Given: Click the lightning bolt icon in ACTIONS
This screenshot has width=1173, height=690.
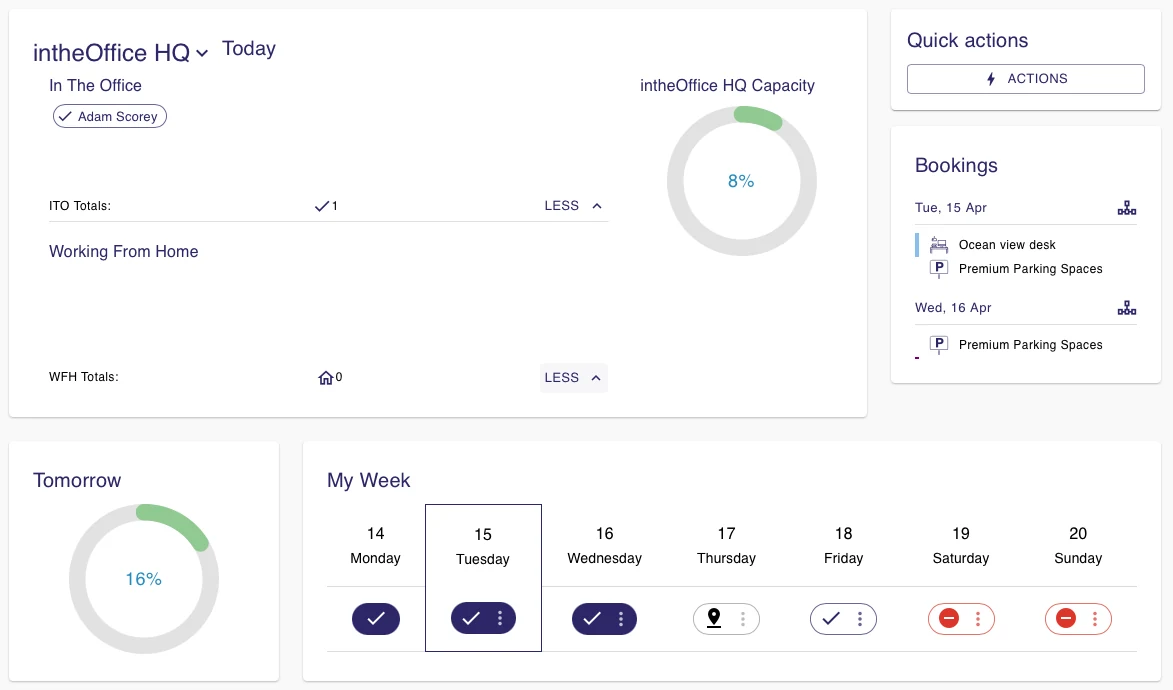Looking at the screenshot, I should (990, 79).
